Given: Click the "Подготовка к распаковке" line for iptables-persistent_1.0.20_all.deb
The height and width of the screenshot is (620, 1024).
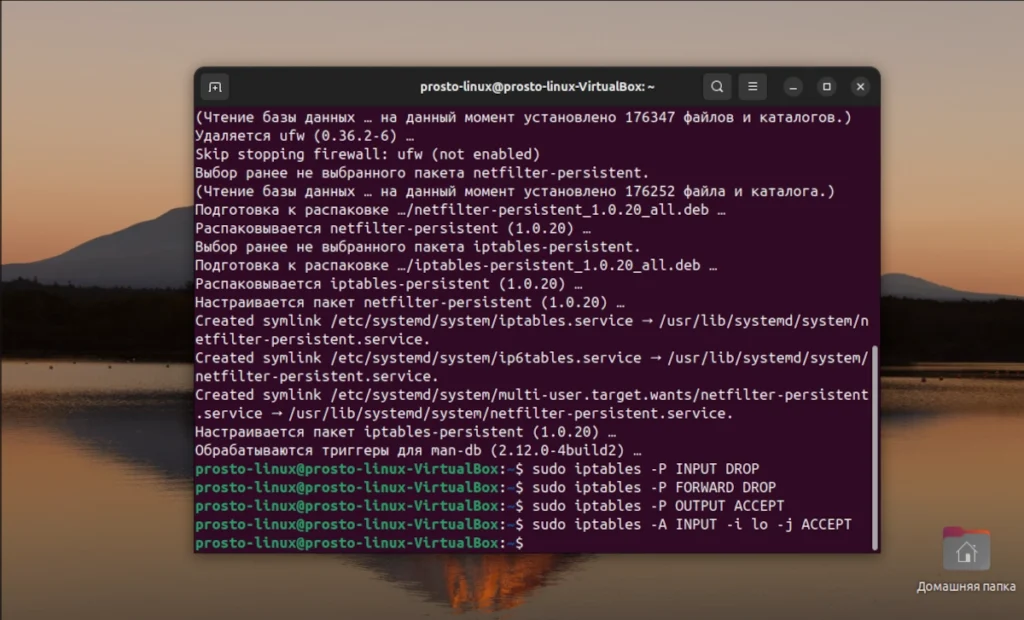Looking at the screenshot, I should tap(456, 265).
